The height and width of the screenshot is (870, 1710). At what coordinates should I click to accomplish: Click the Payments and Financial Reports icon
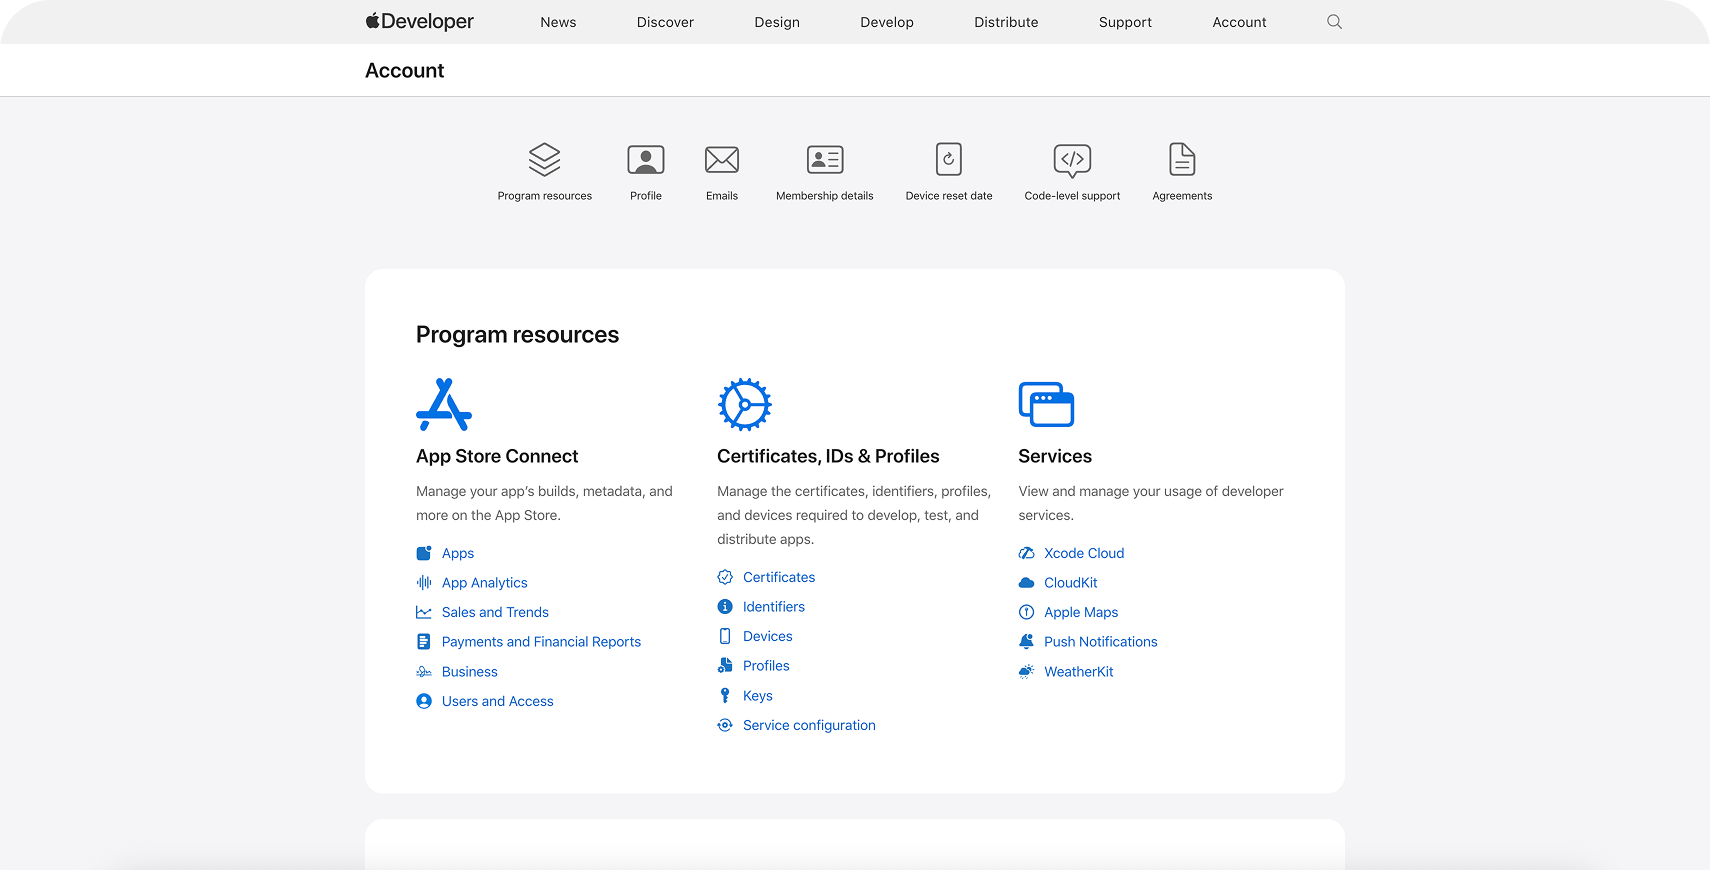pos(424,642)
